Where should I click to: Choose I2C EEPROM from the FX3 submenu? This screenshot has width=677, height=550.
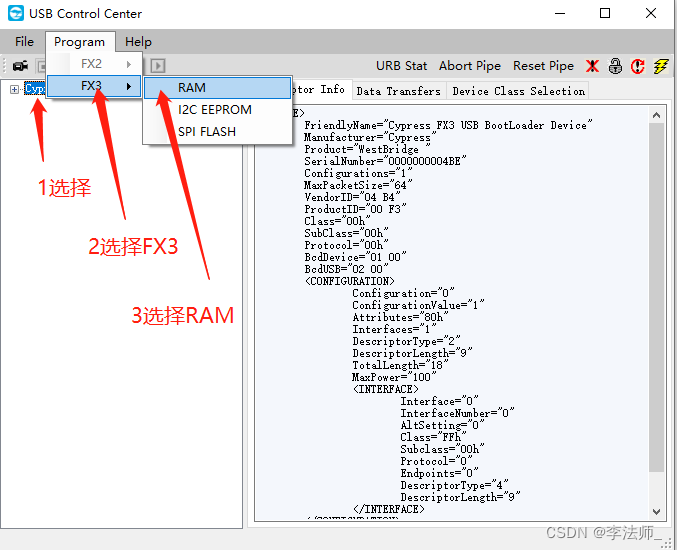click(x=218, y=110)
